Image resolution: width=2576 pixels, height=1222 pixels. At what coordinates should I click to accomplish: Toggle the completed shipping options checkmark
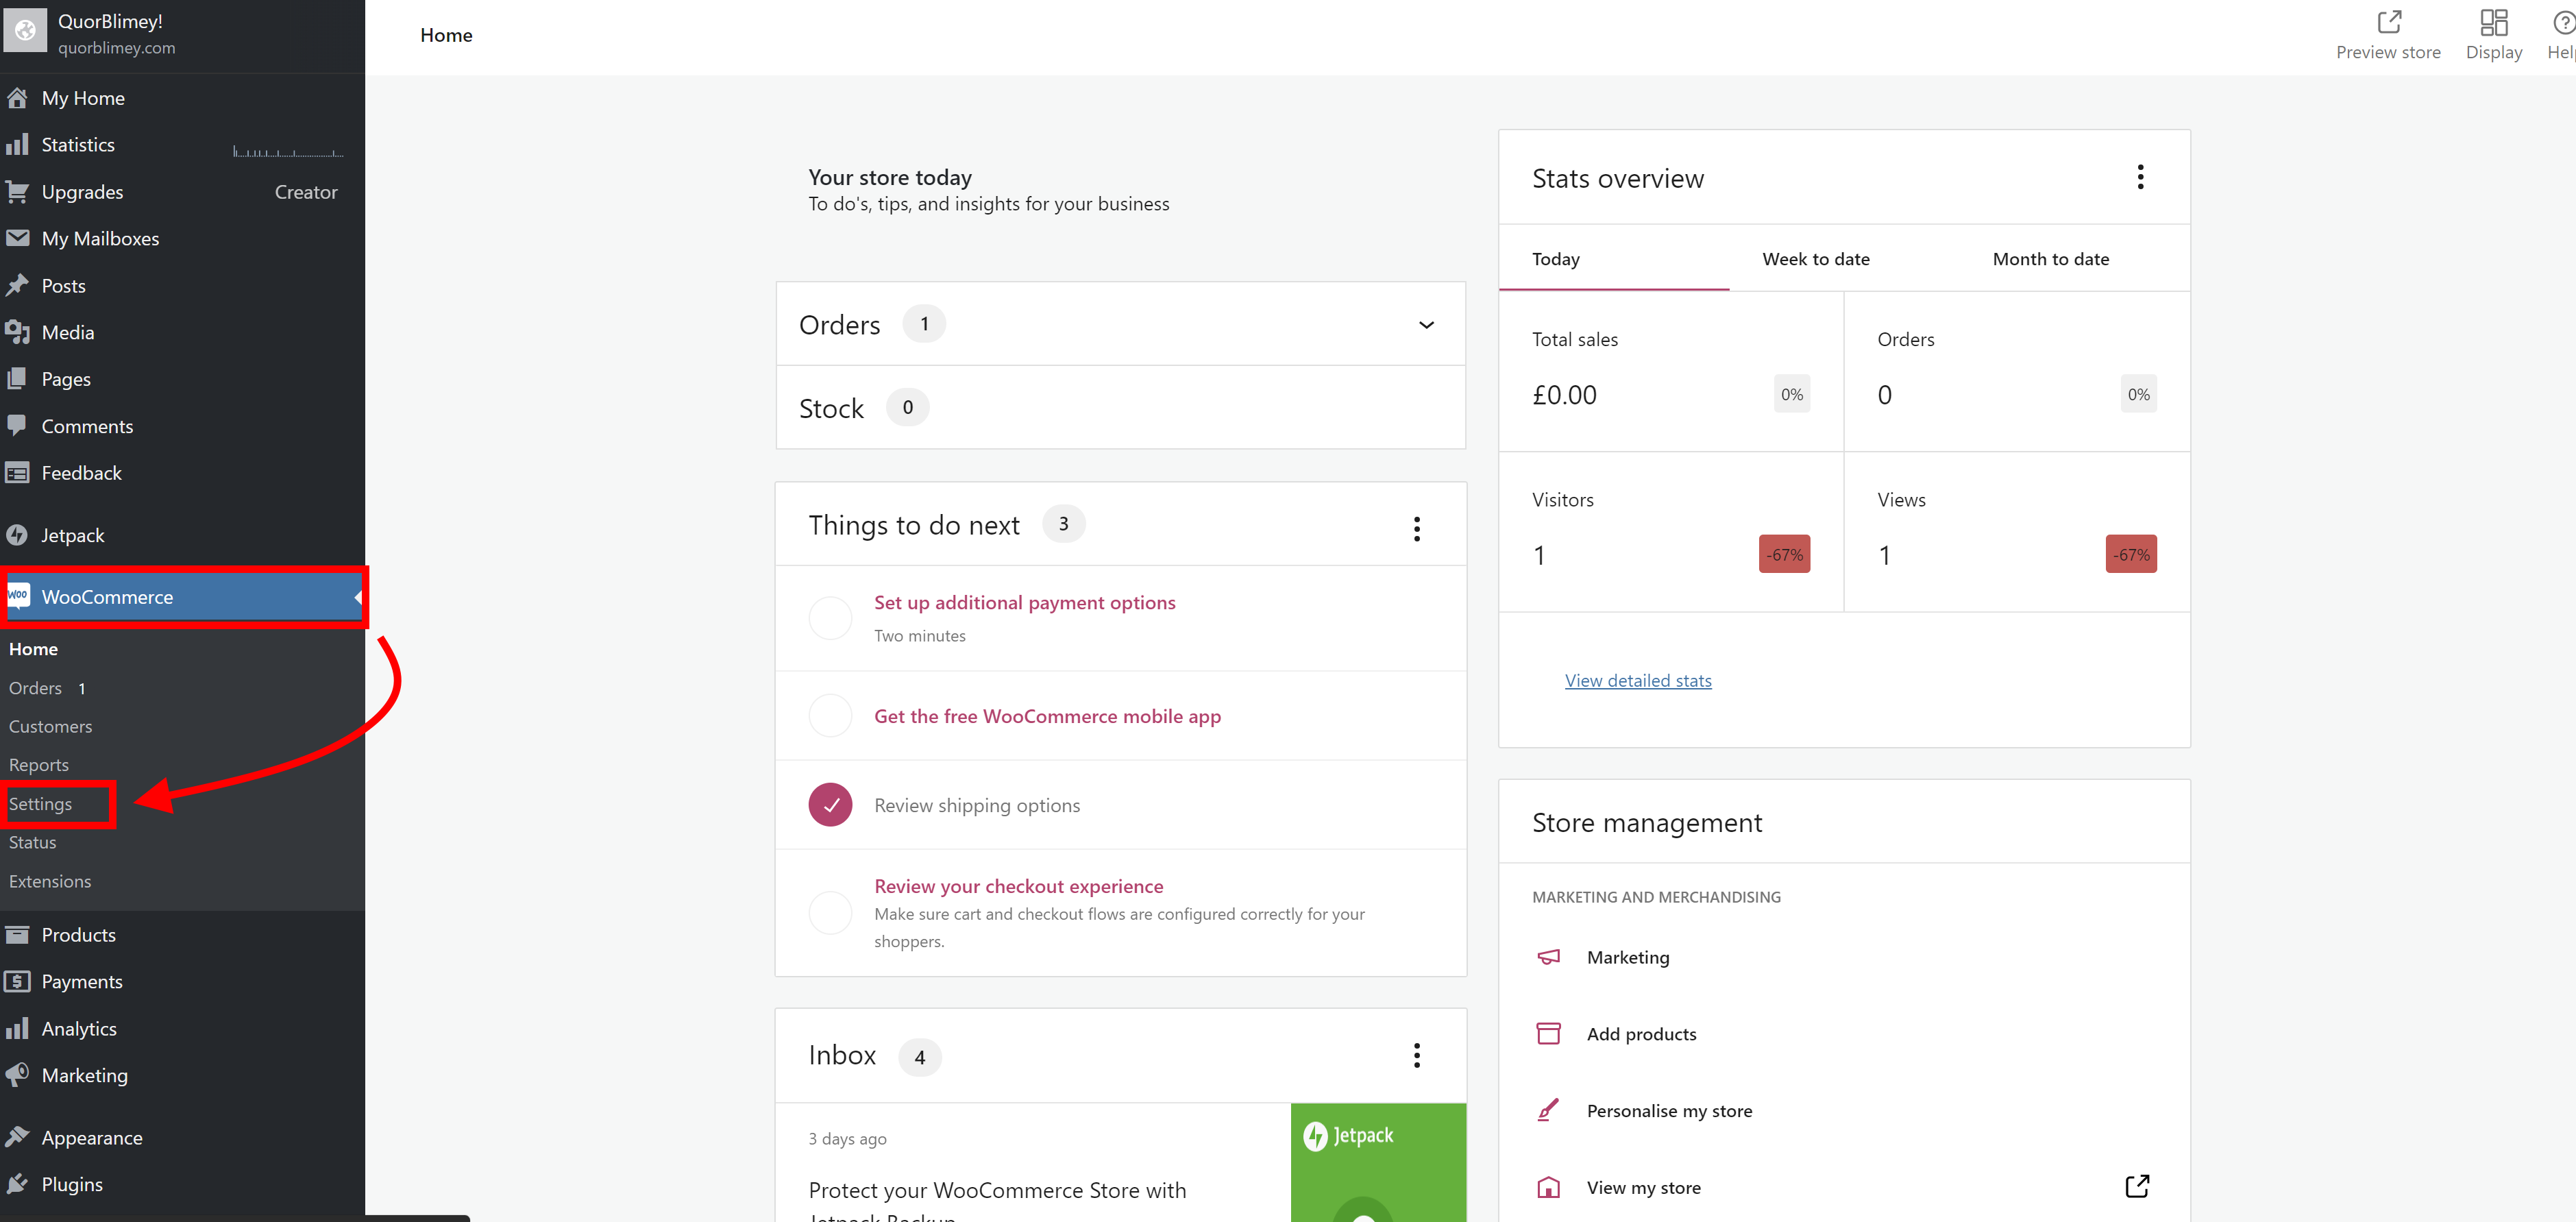[x=830, y=805]
